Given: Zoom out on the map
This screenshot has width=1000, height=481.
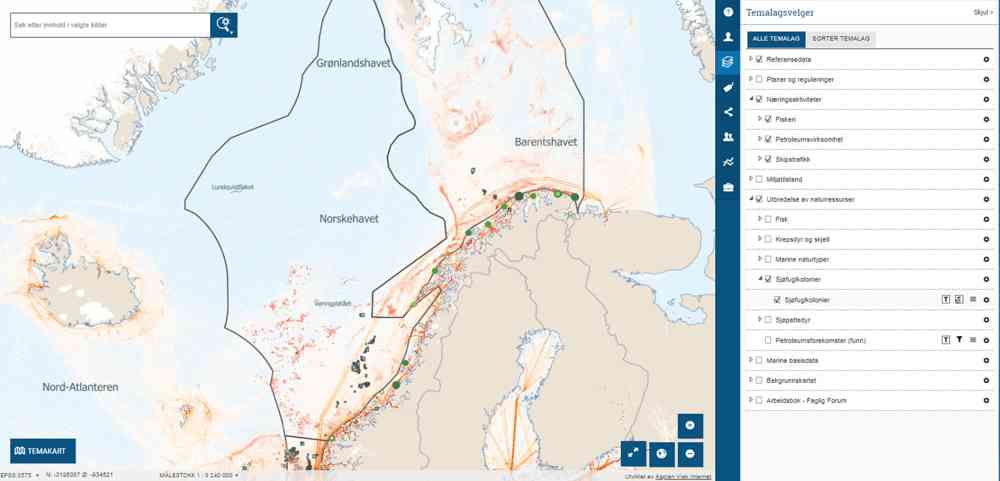Looking at the screenshot, I should pos(690,453).
